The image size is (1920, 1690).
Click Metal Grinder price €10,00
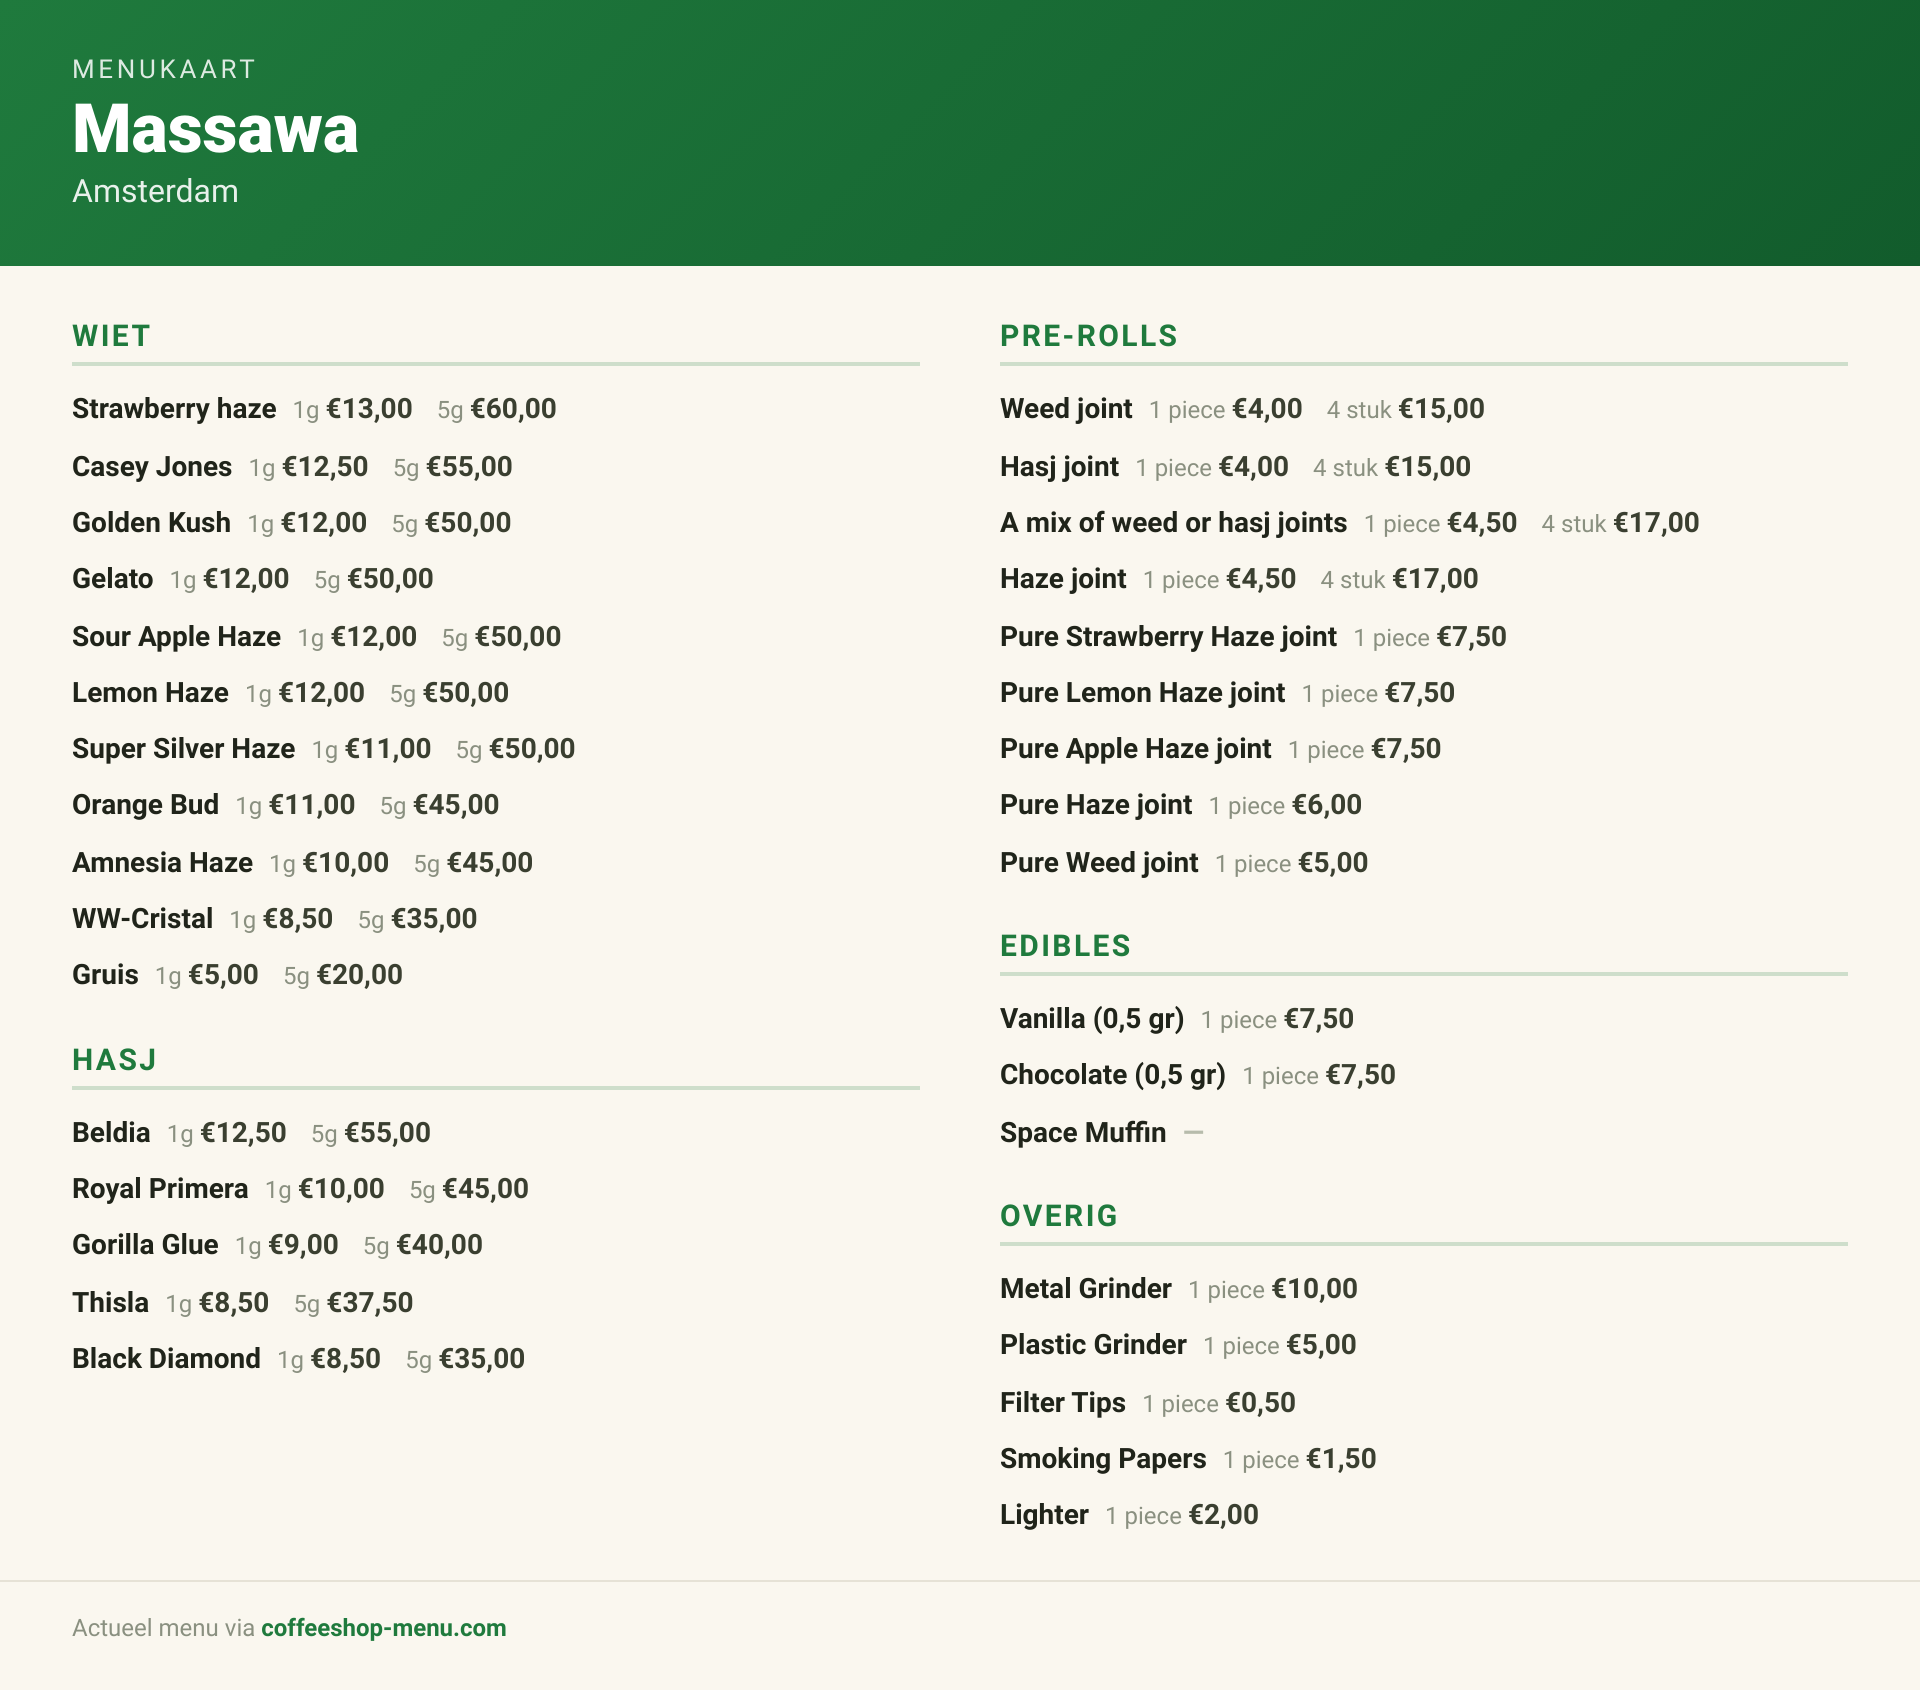coord(1314,1289)
